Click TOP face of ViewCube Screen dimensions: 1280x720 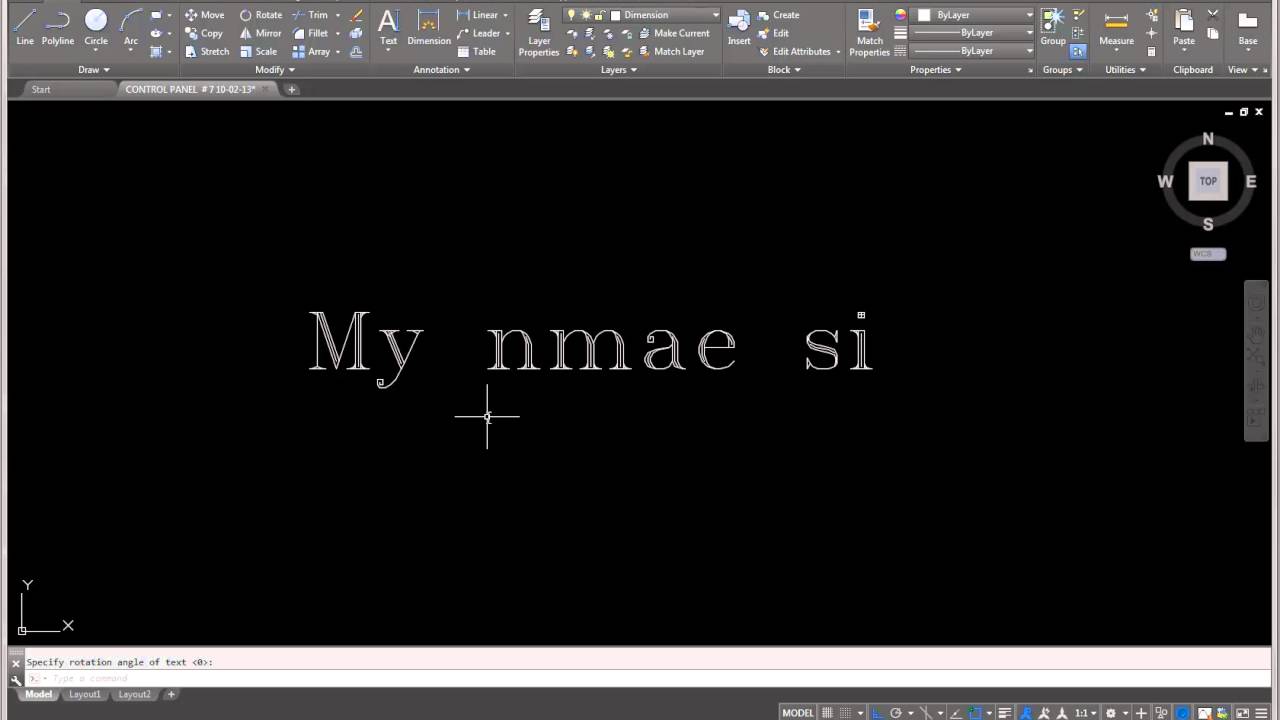pos(1208,181)
